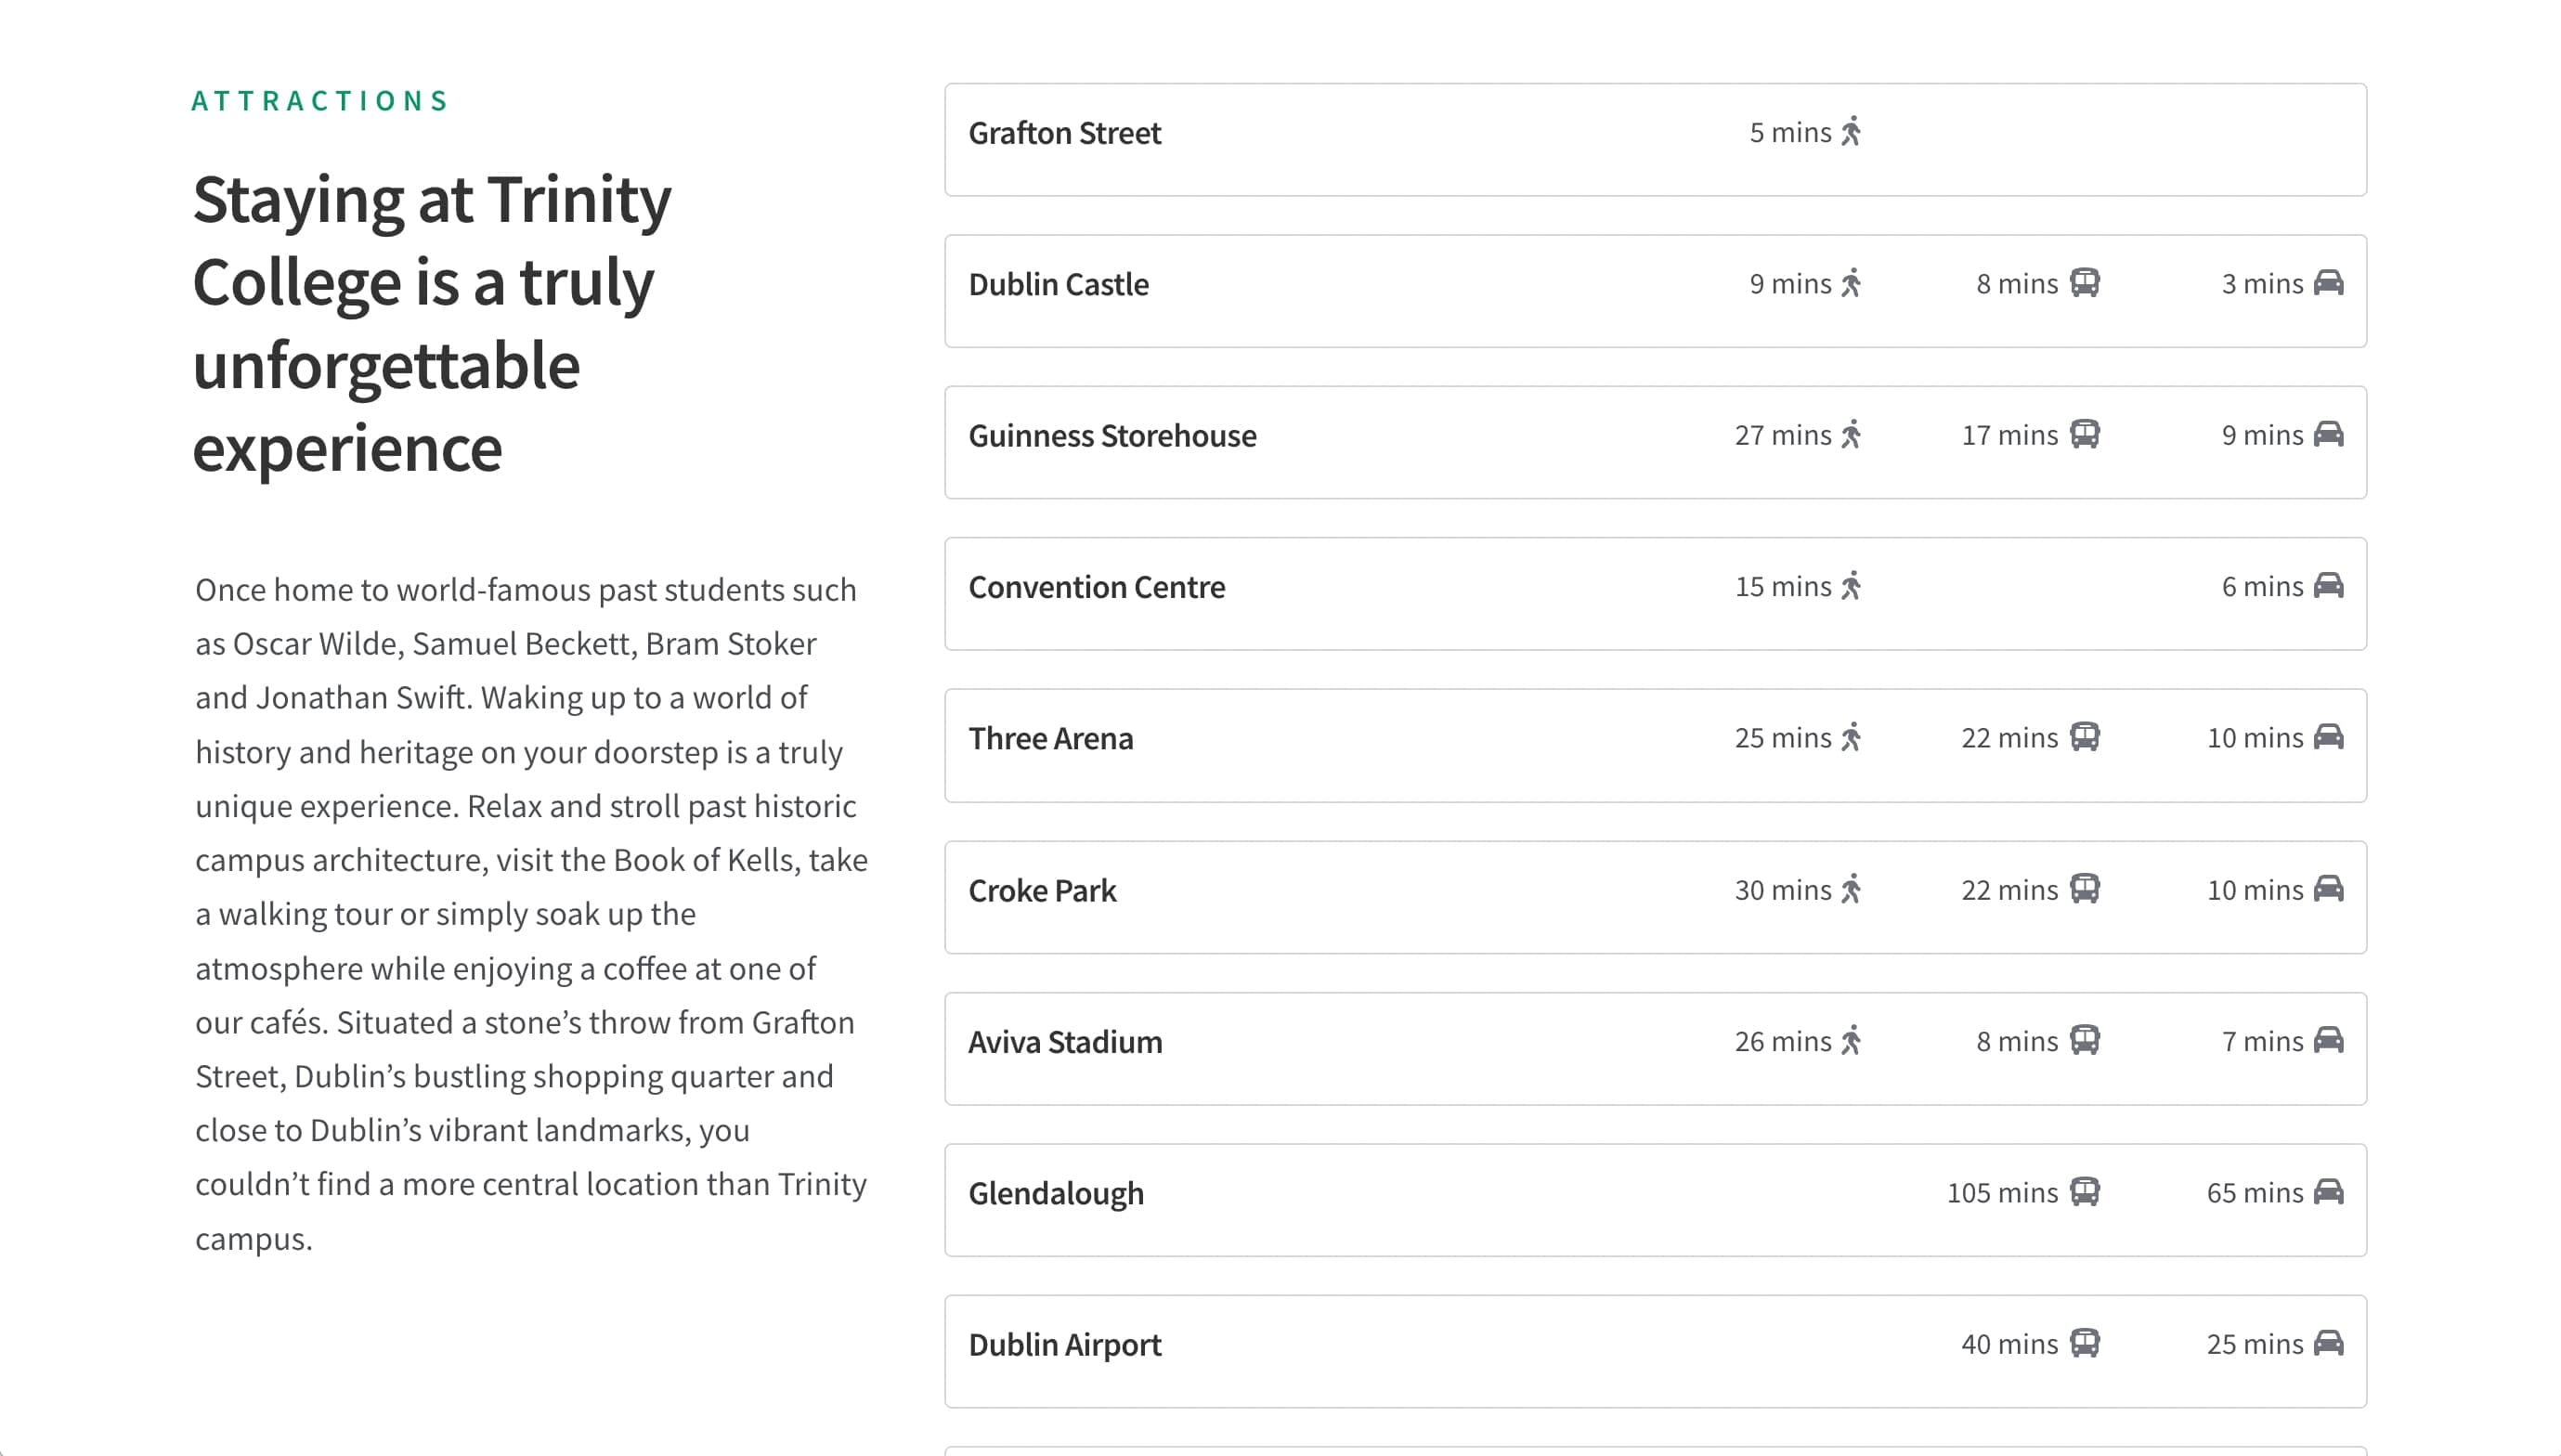Image resolution: width=2561 pixels, height=1456 pixels.
Task: Click the car icon for Convention Centre
Action: [x=2328, y=586]
